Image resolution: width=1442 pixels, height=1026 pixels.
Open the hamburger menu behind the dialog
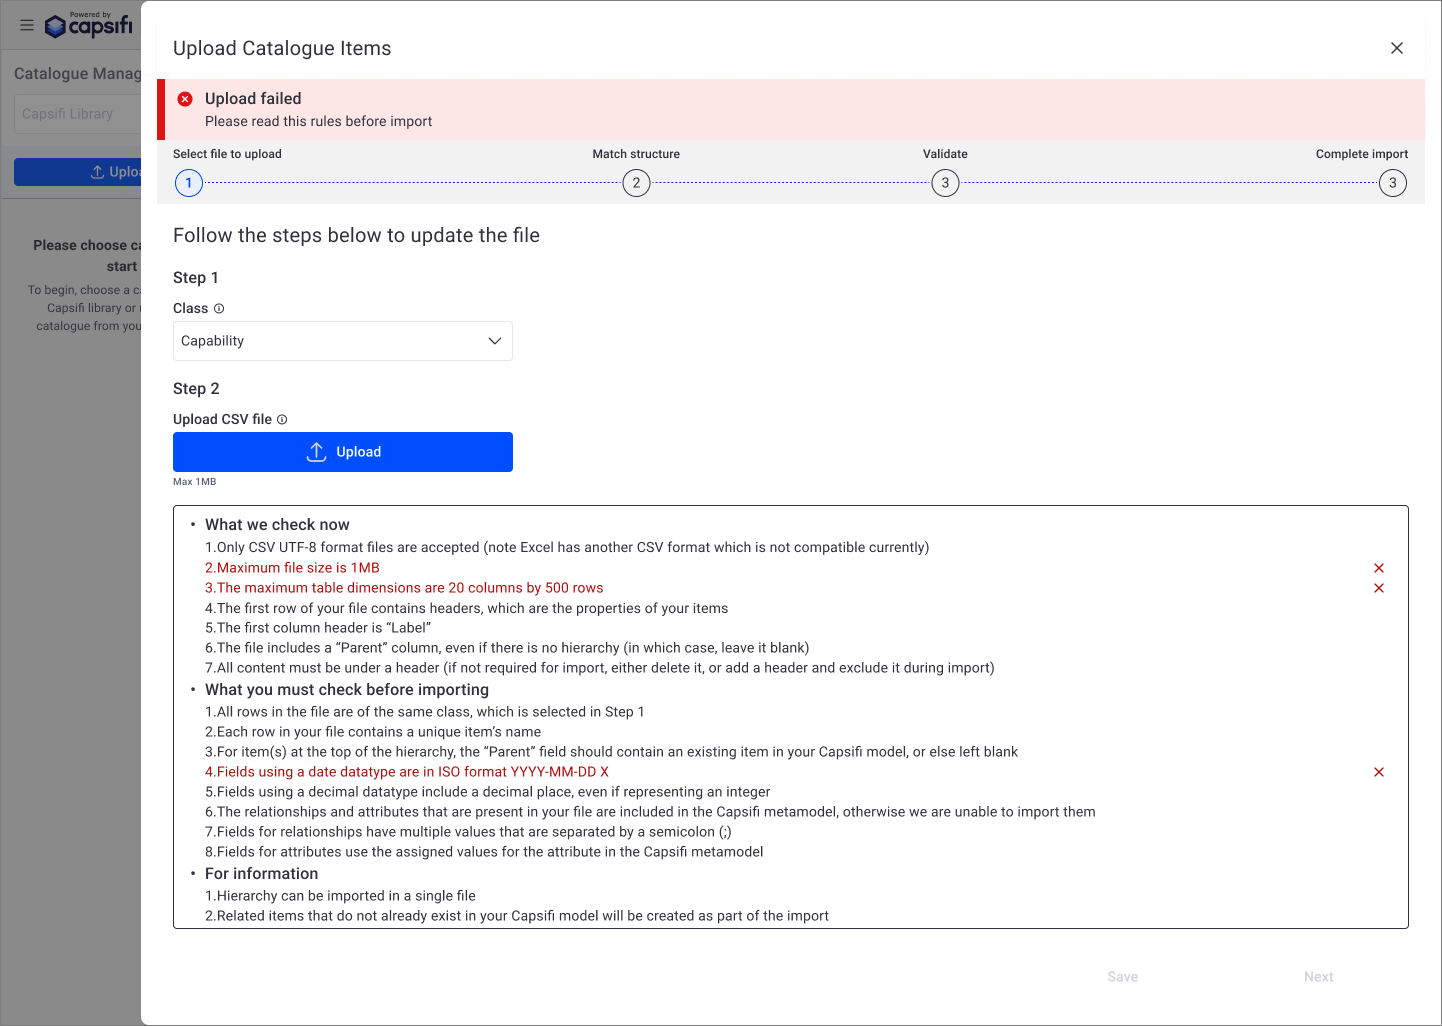coord(27,25)
